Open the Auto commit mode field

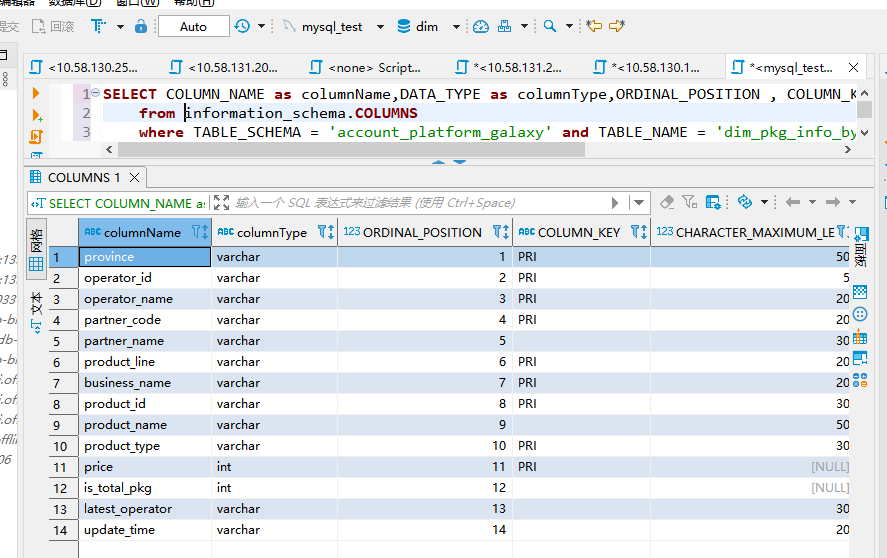(193, 27)
